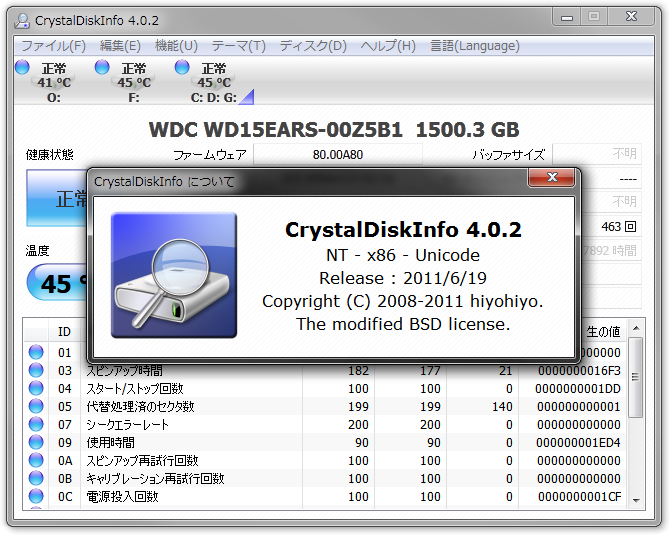
Task: Select the C: D: G: drive
Action: [x=214, y=82]
